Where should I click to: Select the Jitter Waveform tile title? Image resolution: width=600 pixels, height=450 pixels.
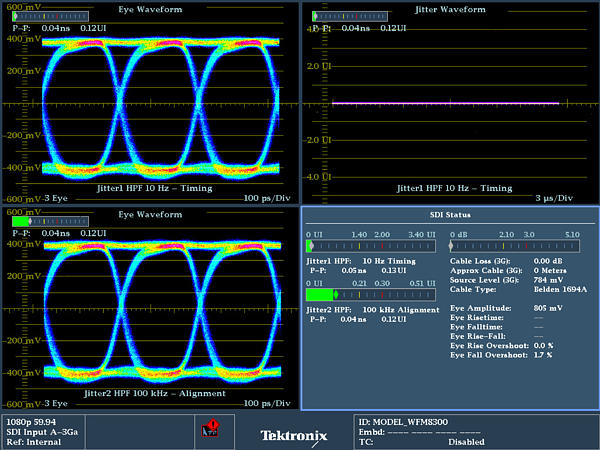(449, 9)
